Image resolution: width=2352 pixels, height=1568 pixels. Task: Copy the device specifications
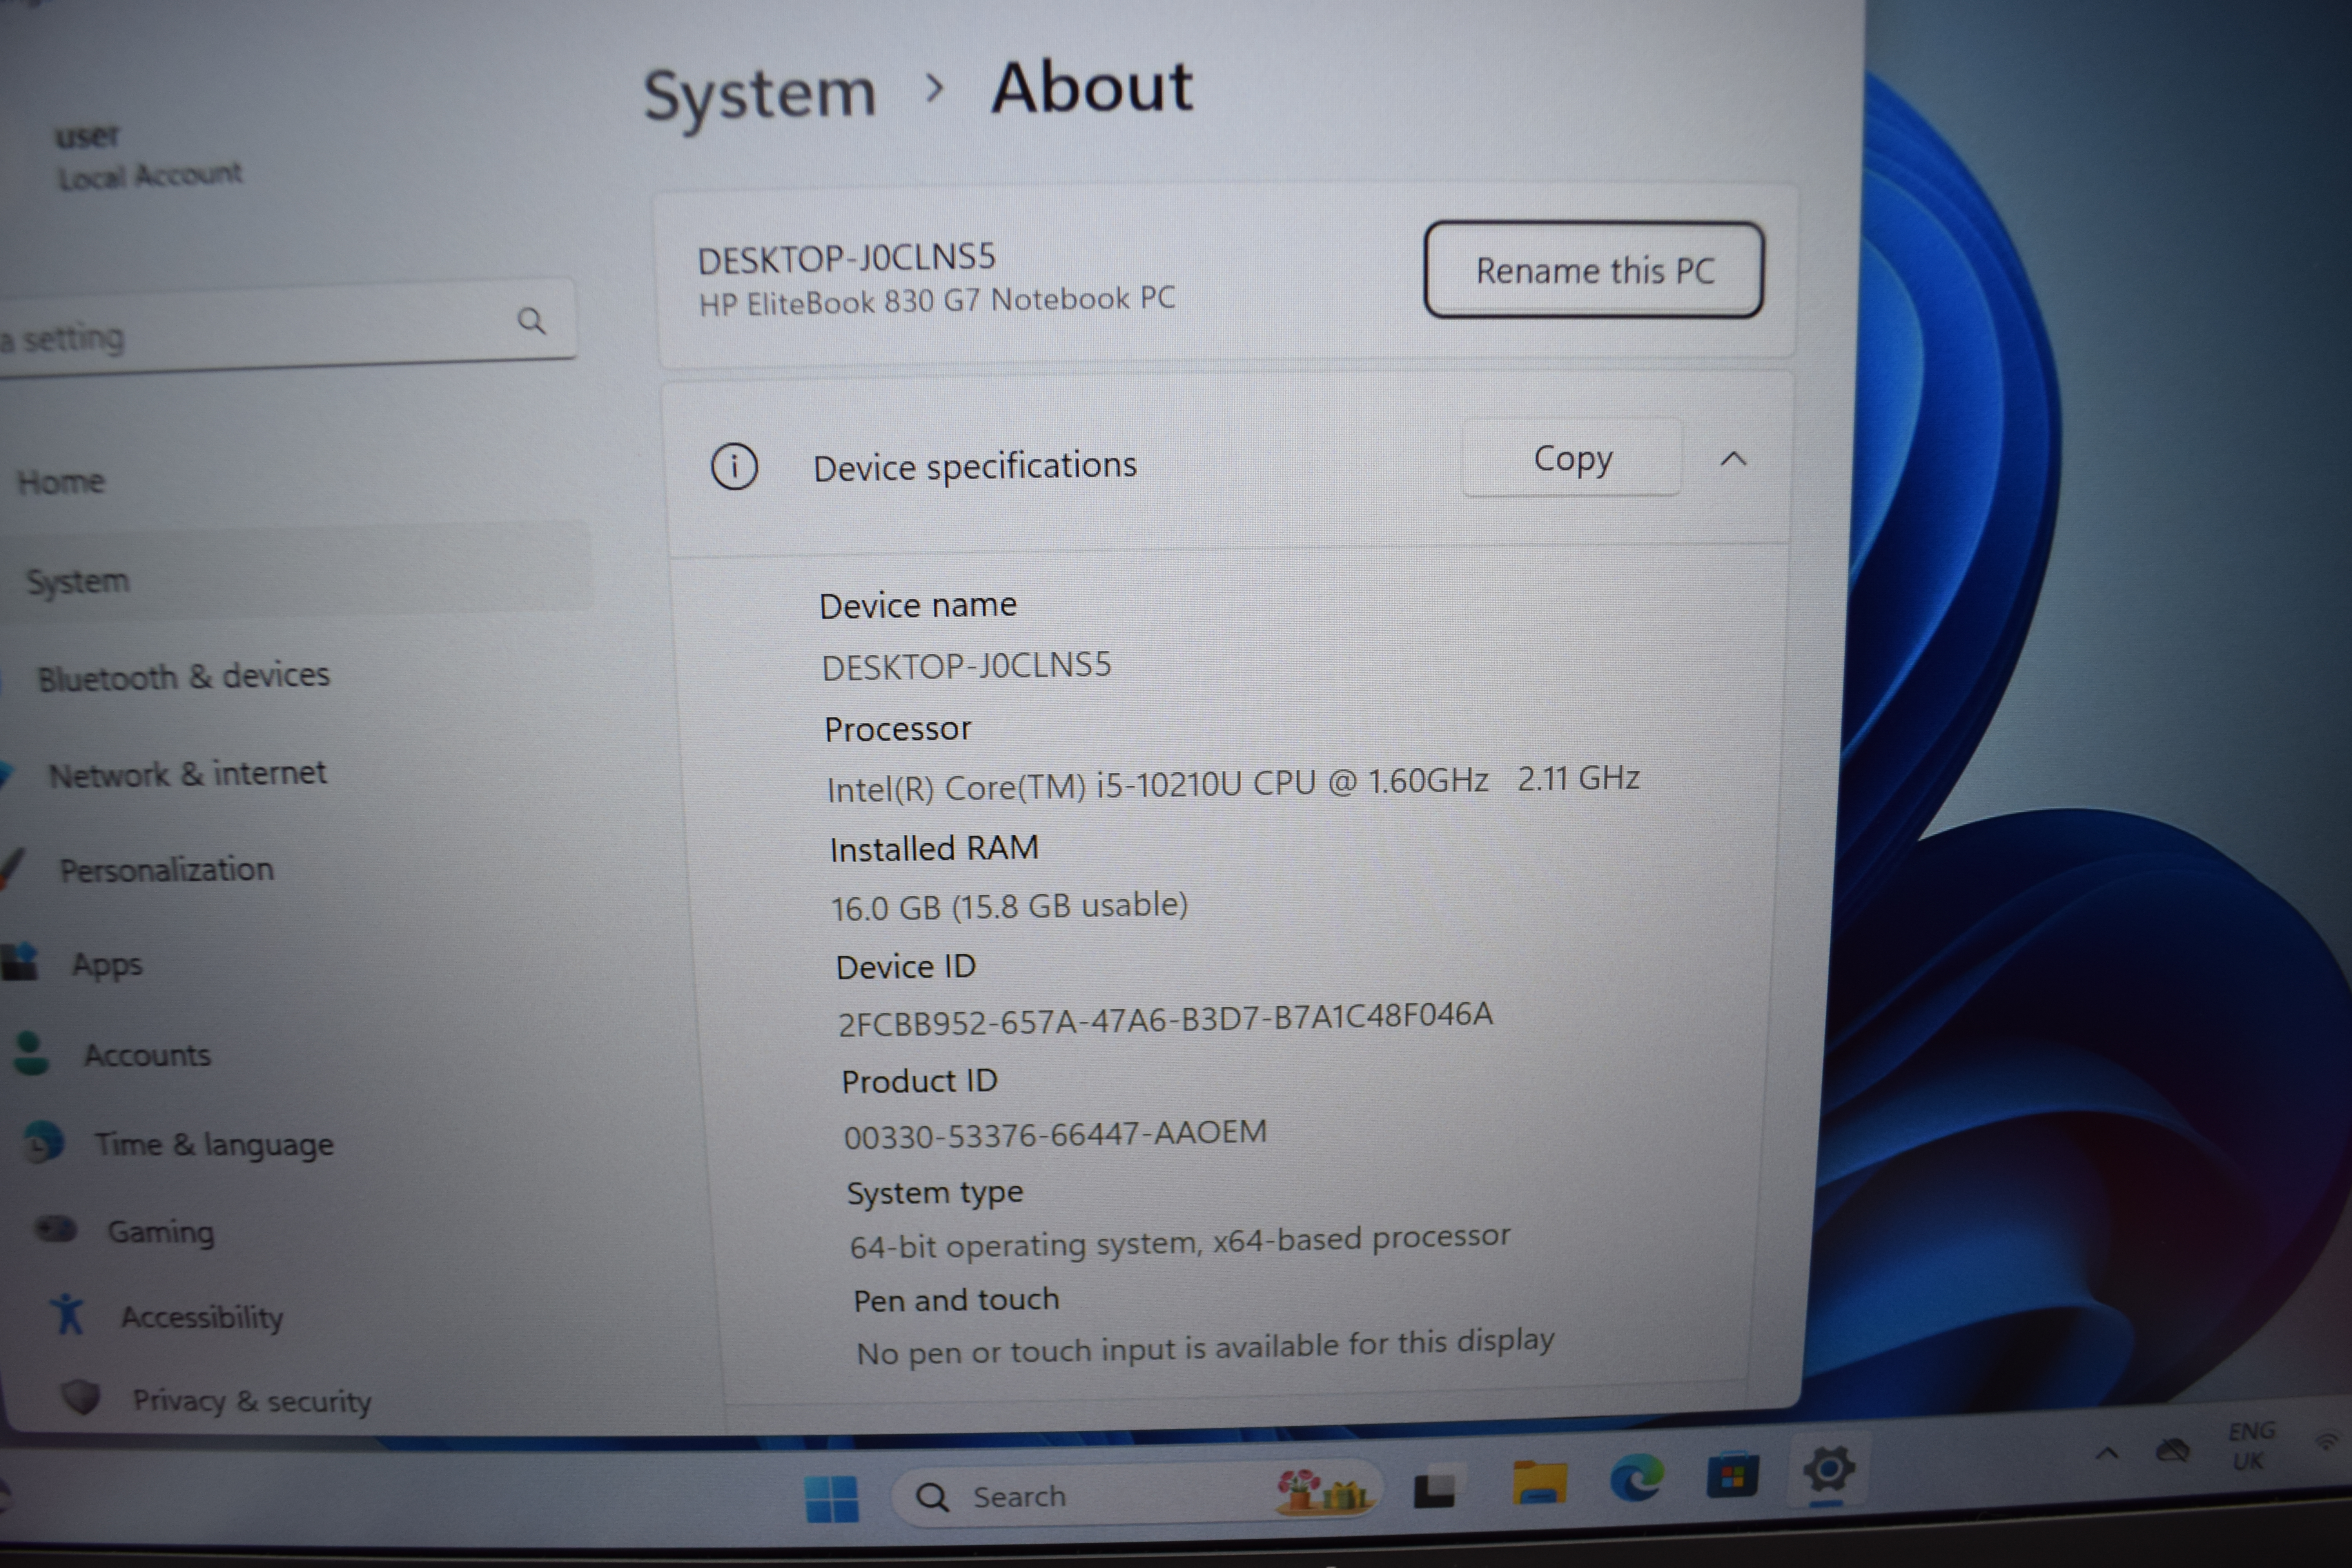[1572, 458]
